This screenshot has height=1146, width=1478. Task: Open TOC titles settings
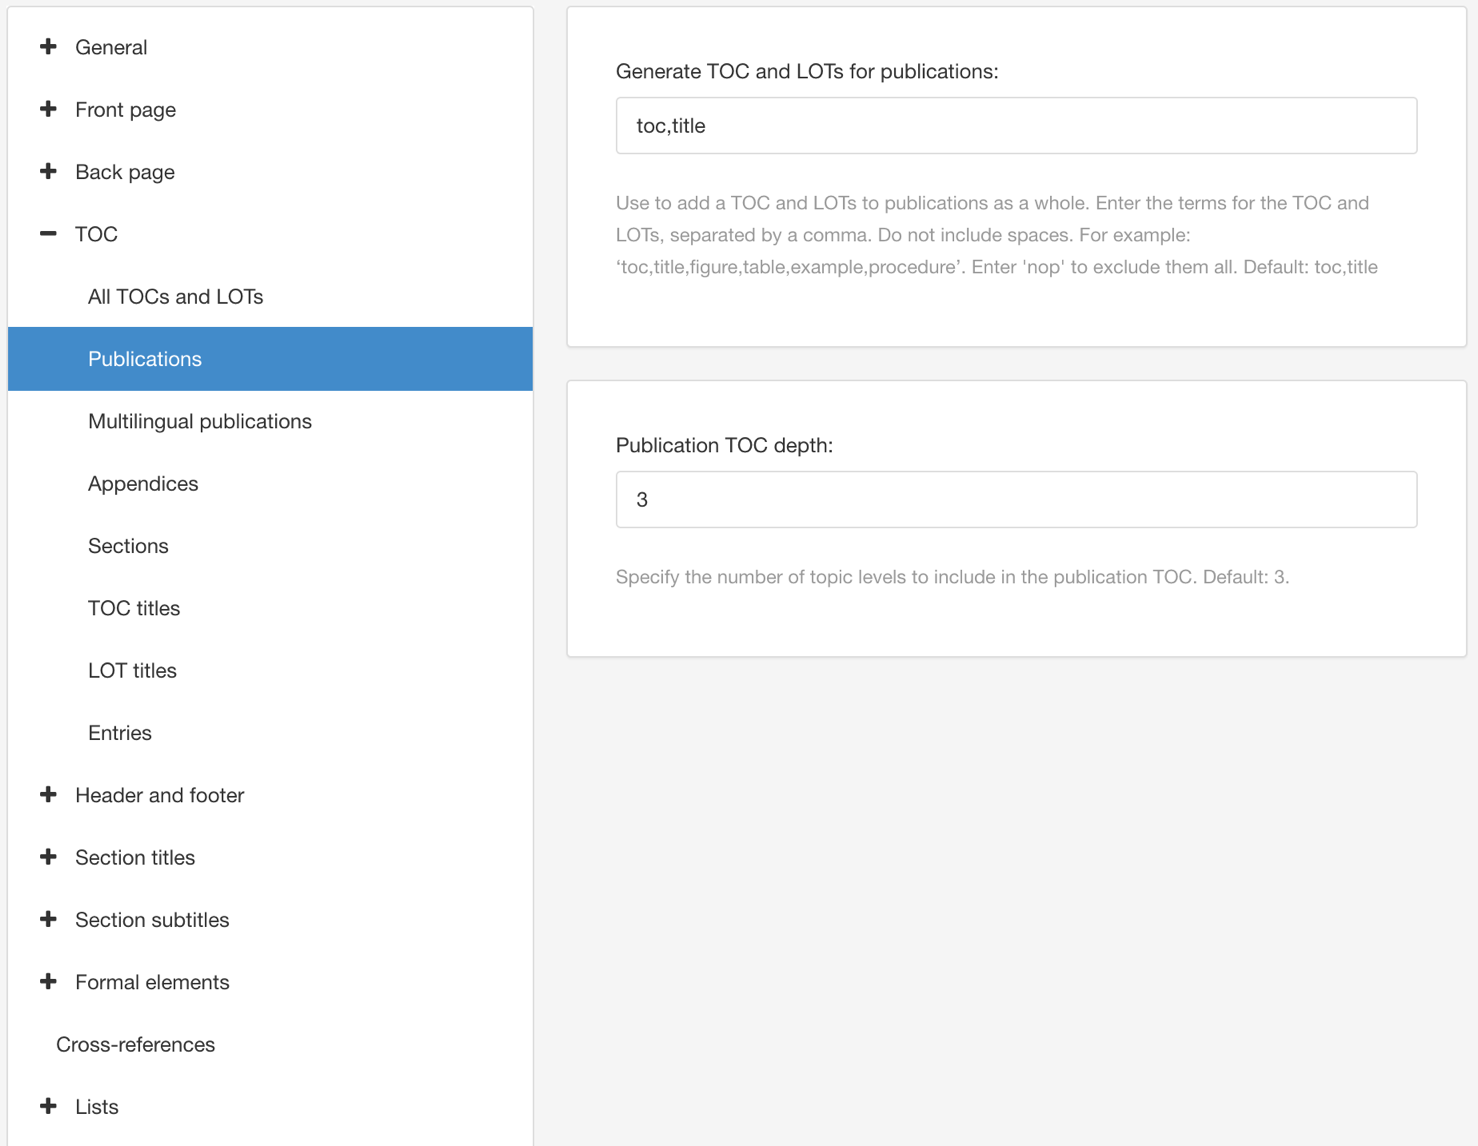coord(134,608)
